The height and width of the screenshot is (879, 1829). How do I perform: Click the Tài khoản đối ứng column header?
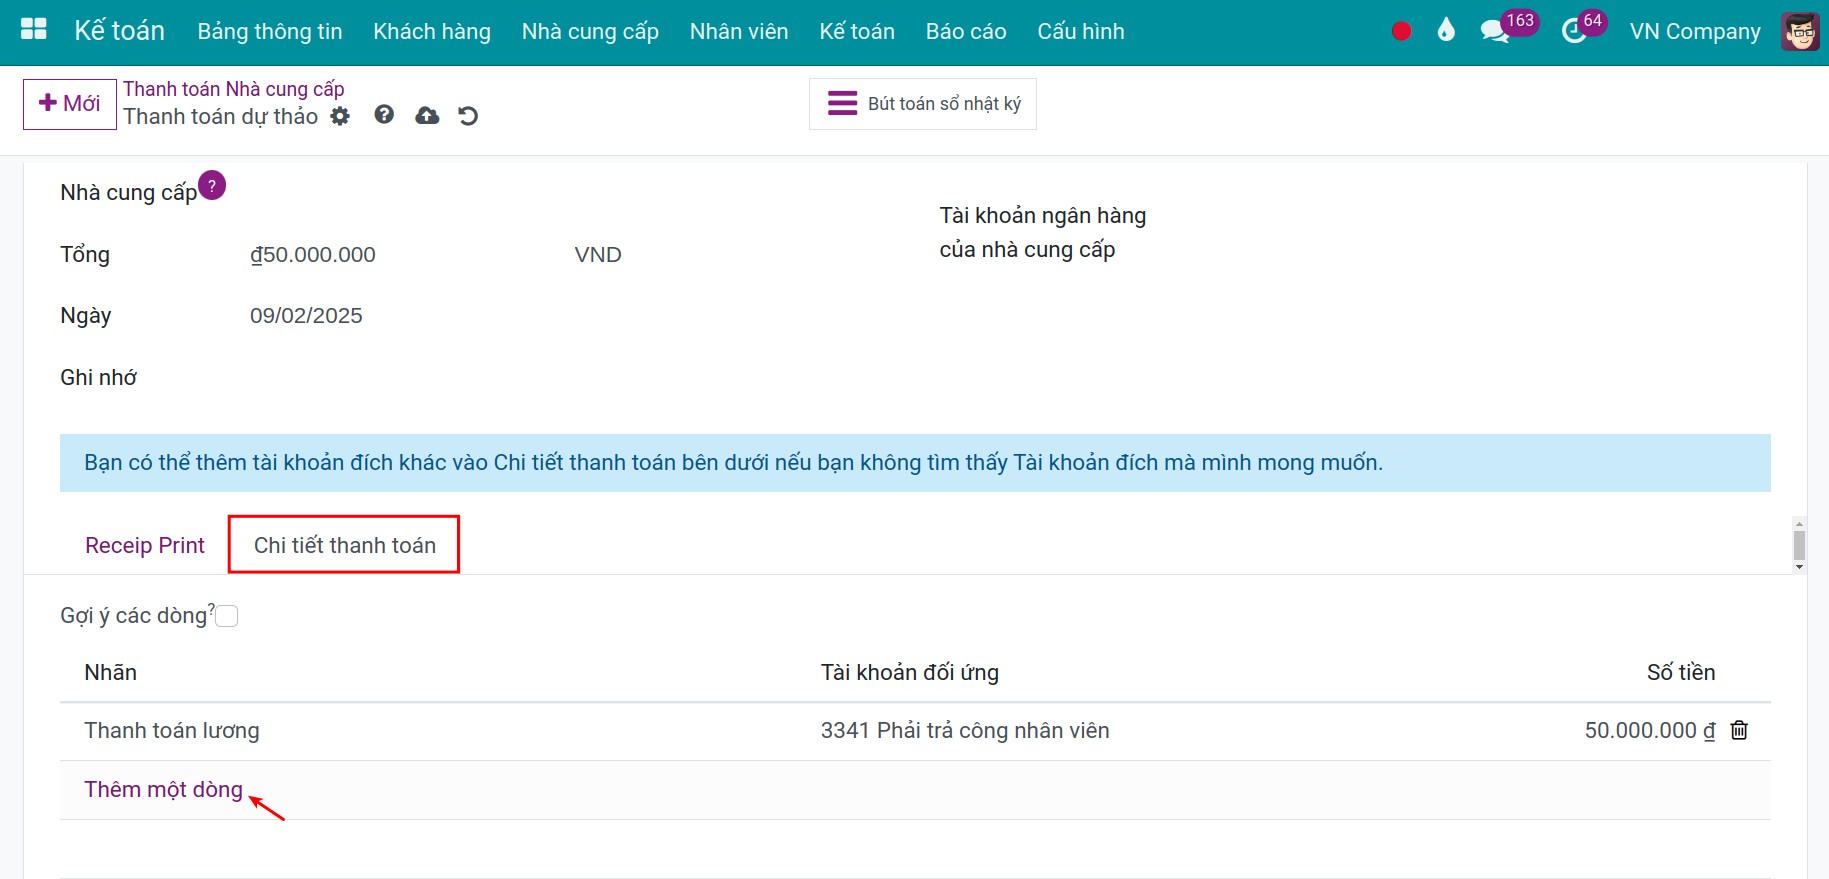(909, 673)
